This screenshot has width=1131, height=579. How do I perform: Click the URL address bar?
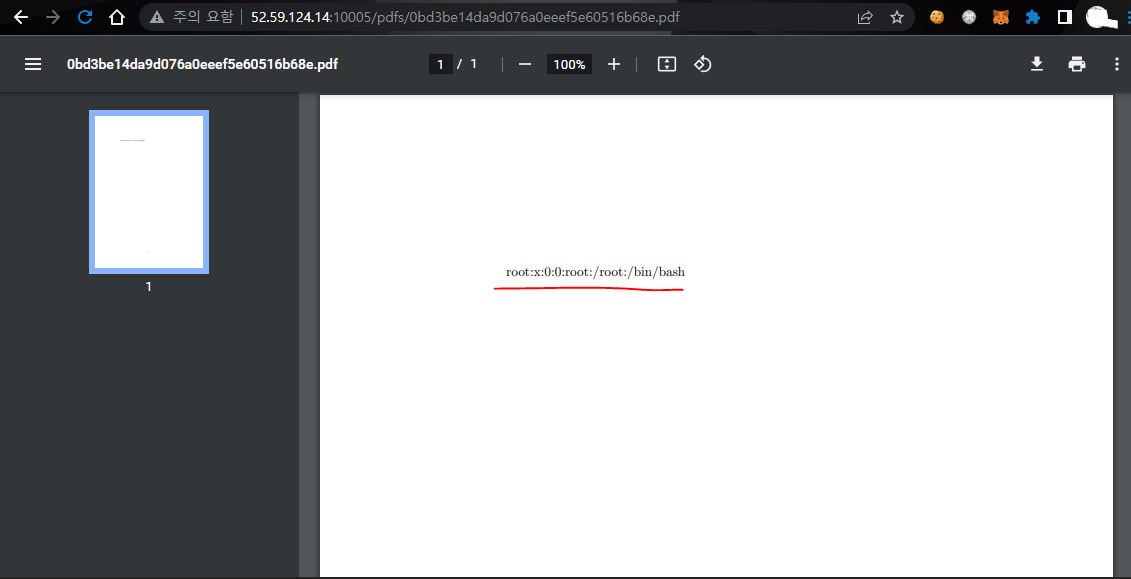(527, 17)
